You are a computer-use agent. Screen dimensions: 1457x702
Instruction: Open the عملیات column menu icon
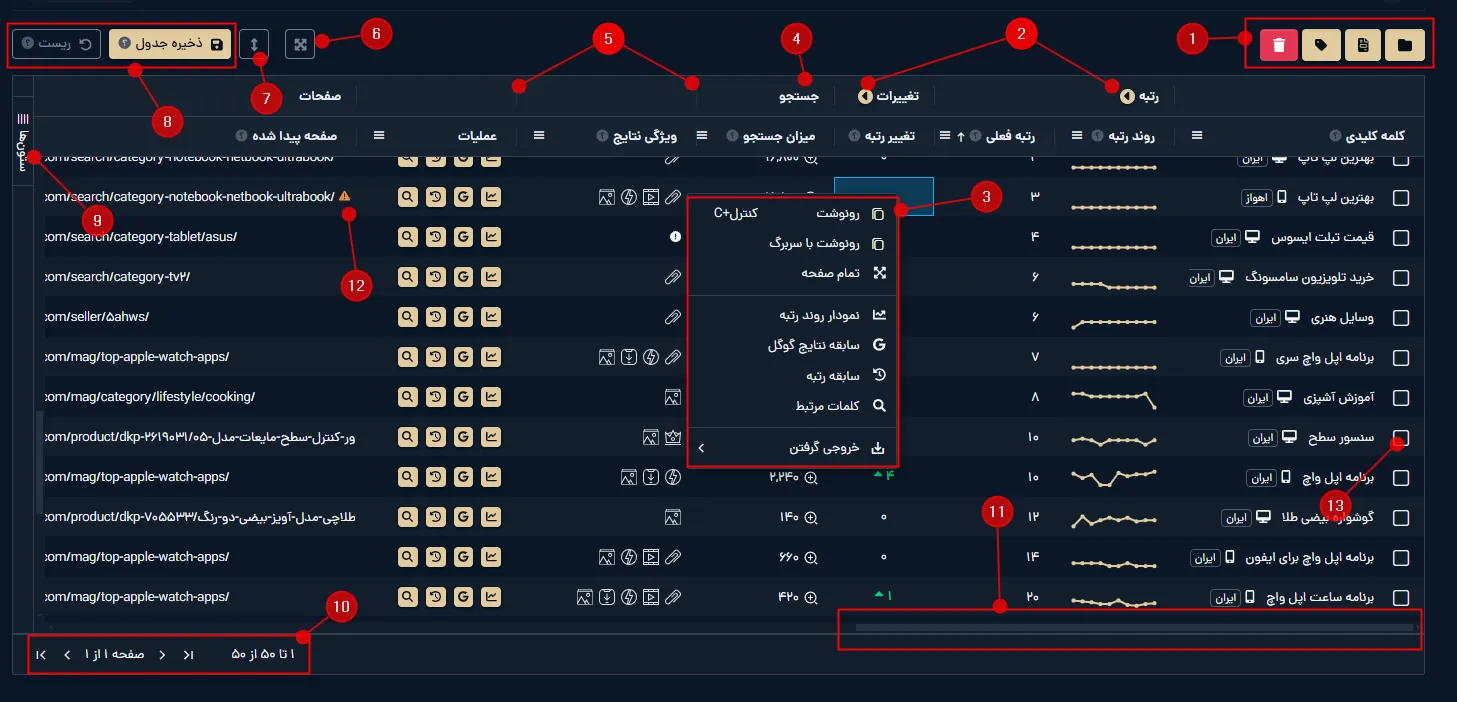tap(379, 136)
